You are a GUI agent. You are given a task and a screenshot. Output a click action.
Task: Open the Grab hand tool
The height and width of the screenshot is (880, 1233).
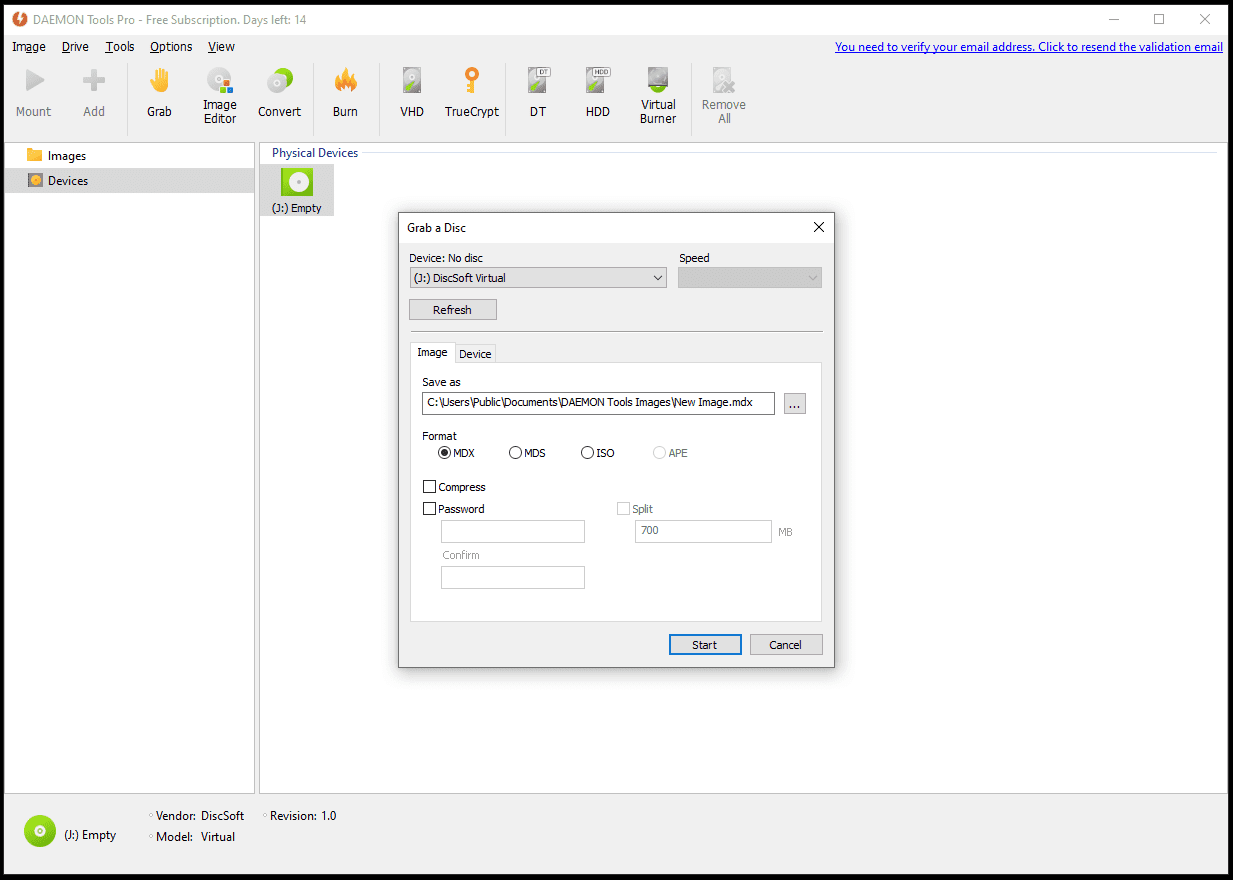pos(159,93)
